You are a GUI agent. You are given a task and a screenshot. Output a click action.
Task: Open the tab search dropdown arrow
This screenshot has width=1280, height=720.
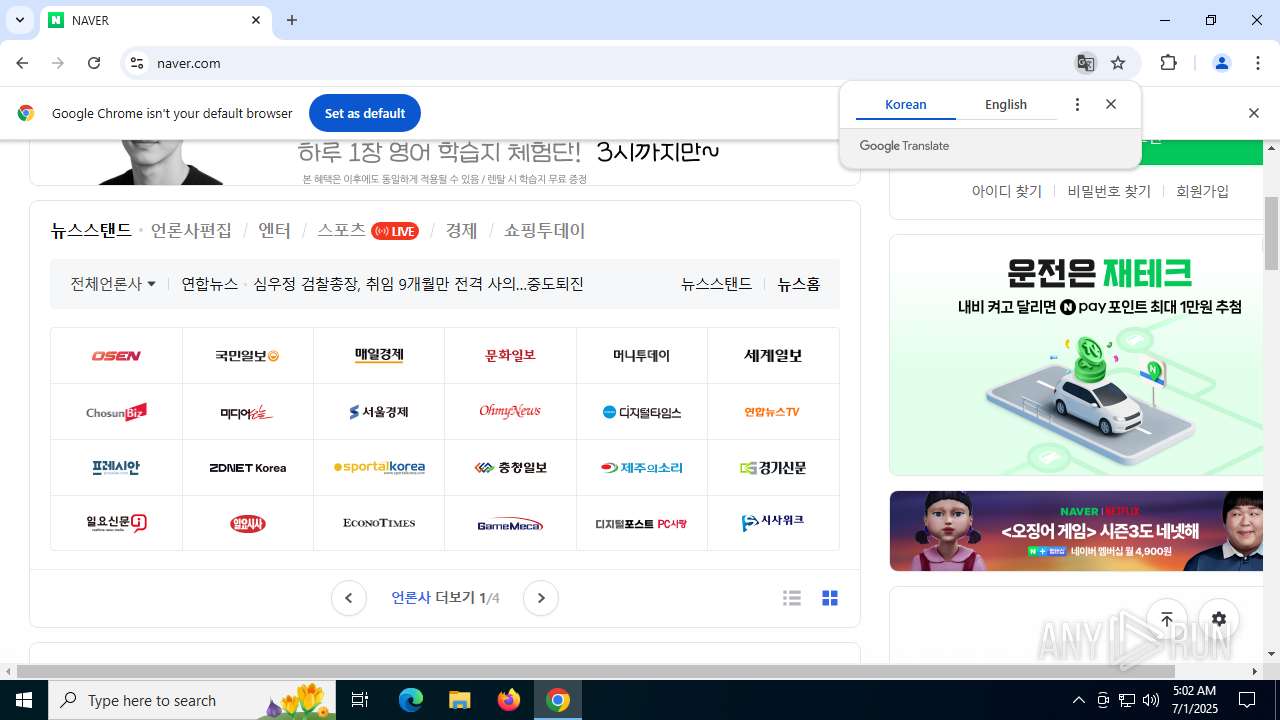point(19,20)
